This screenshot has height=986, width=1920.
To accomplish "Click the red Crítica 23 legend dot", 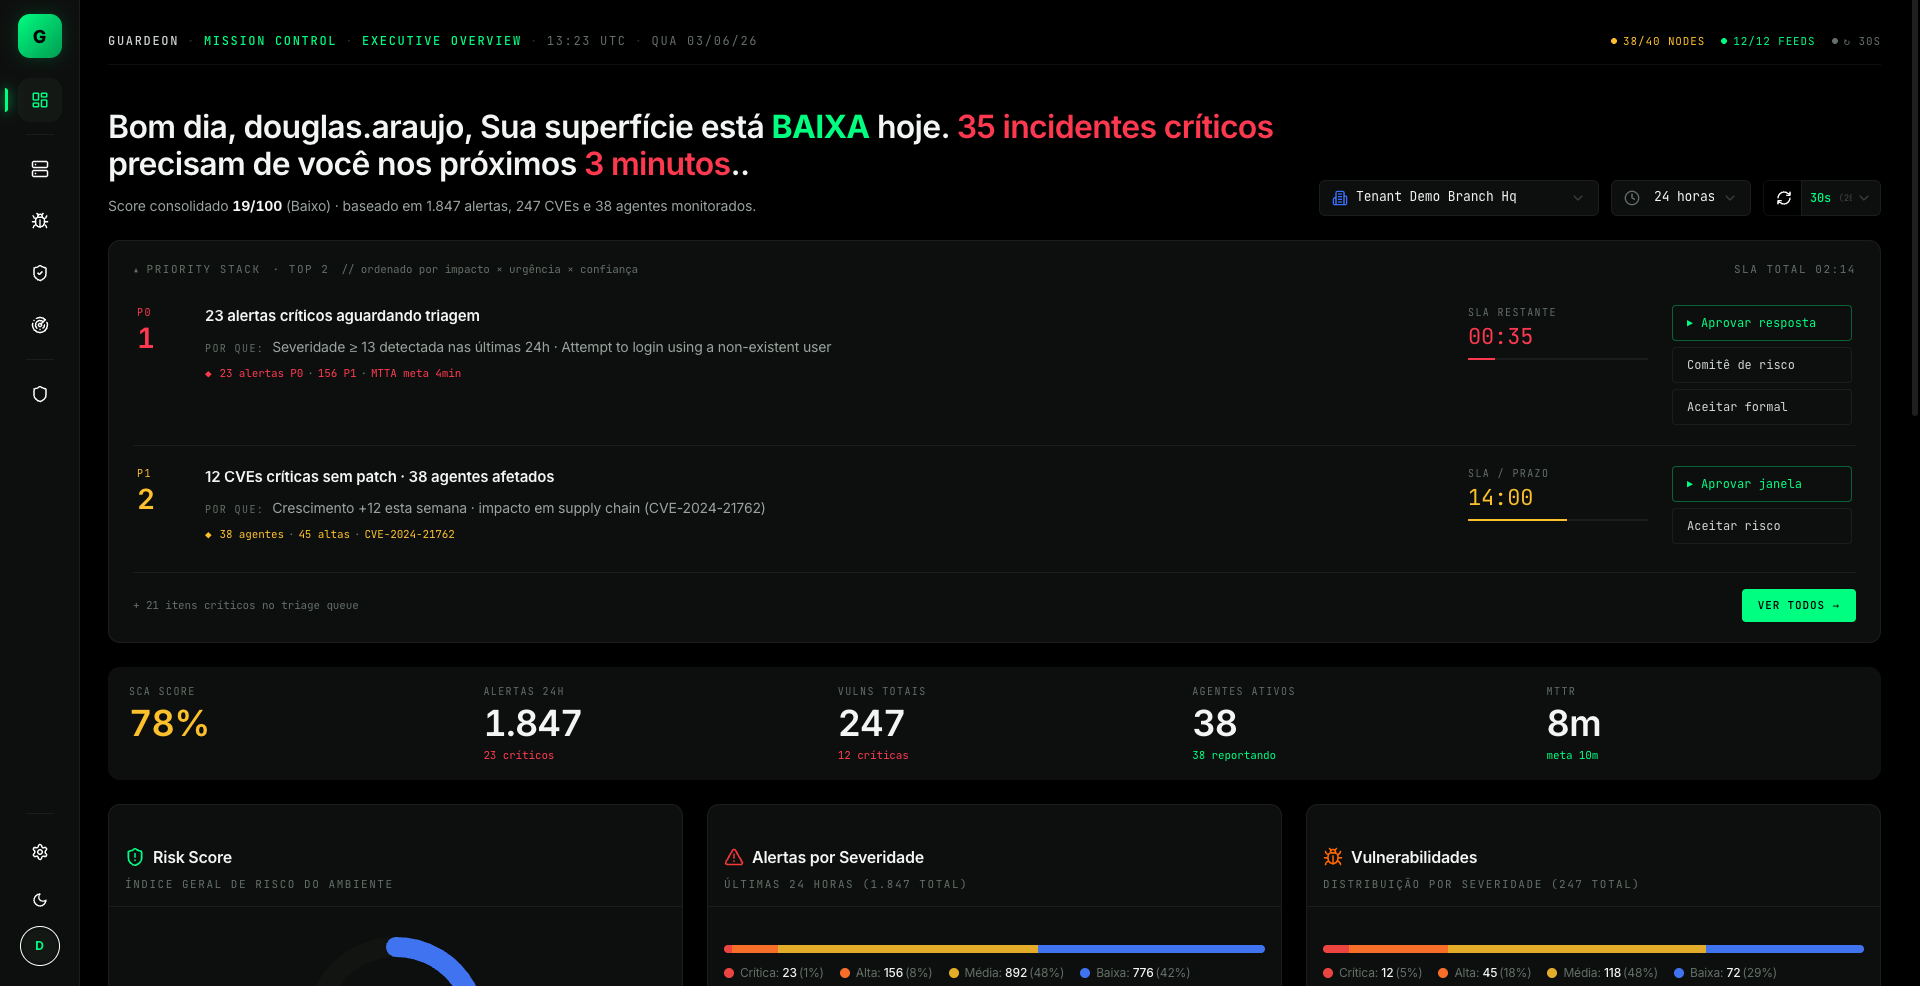I will [729, 973].
